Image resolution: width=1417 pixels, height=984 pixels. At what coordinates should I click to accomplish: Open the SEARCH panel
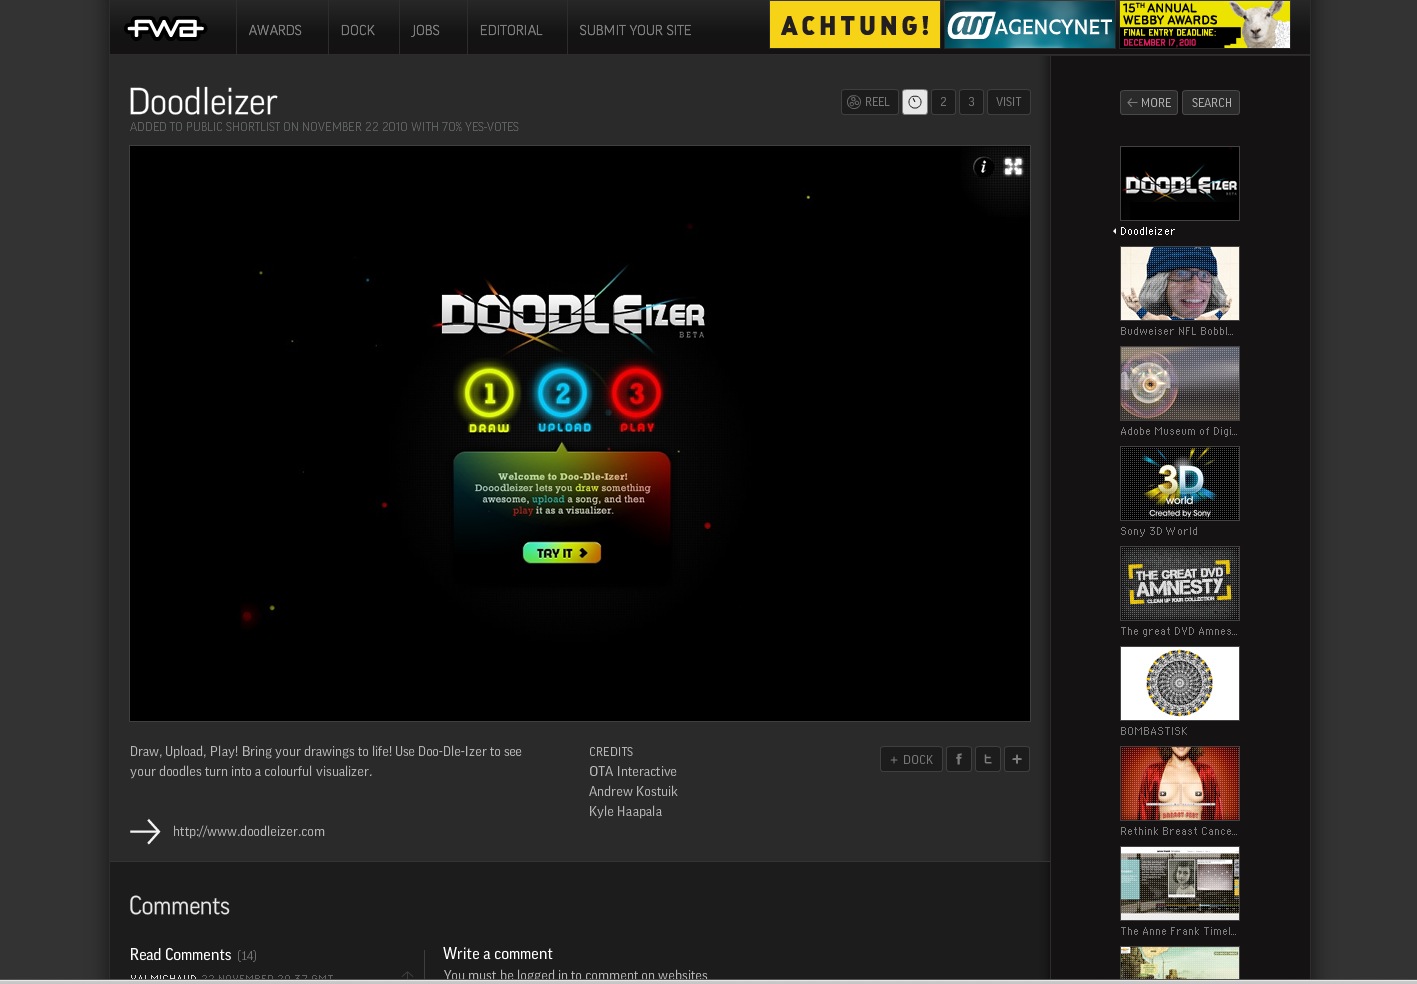tap(1211, 103)
